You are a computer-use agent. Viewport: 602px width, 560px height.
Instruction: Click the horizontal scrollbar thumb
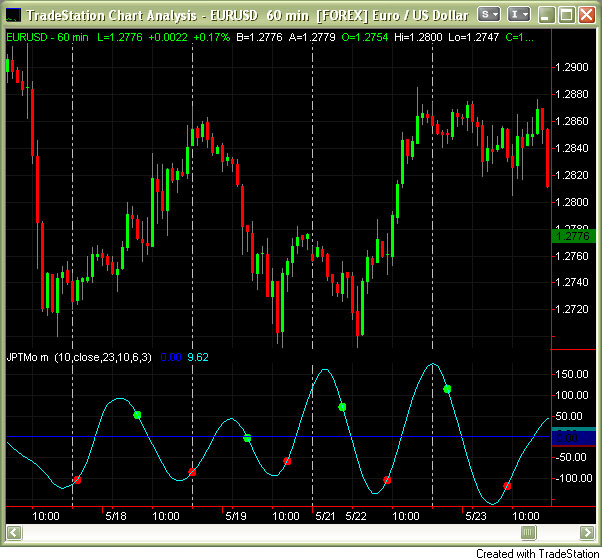[x=528, y=533]
